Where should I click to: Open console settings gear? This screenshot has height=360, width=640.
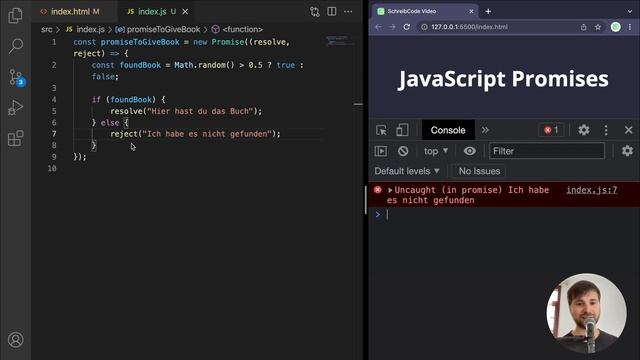627,151
